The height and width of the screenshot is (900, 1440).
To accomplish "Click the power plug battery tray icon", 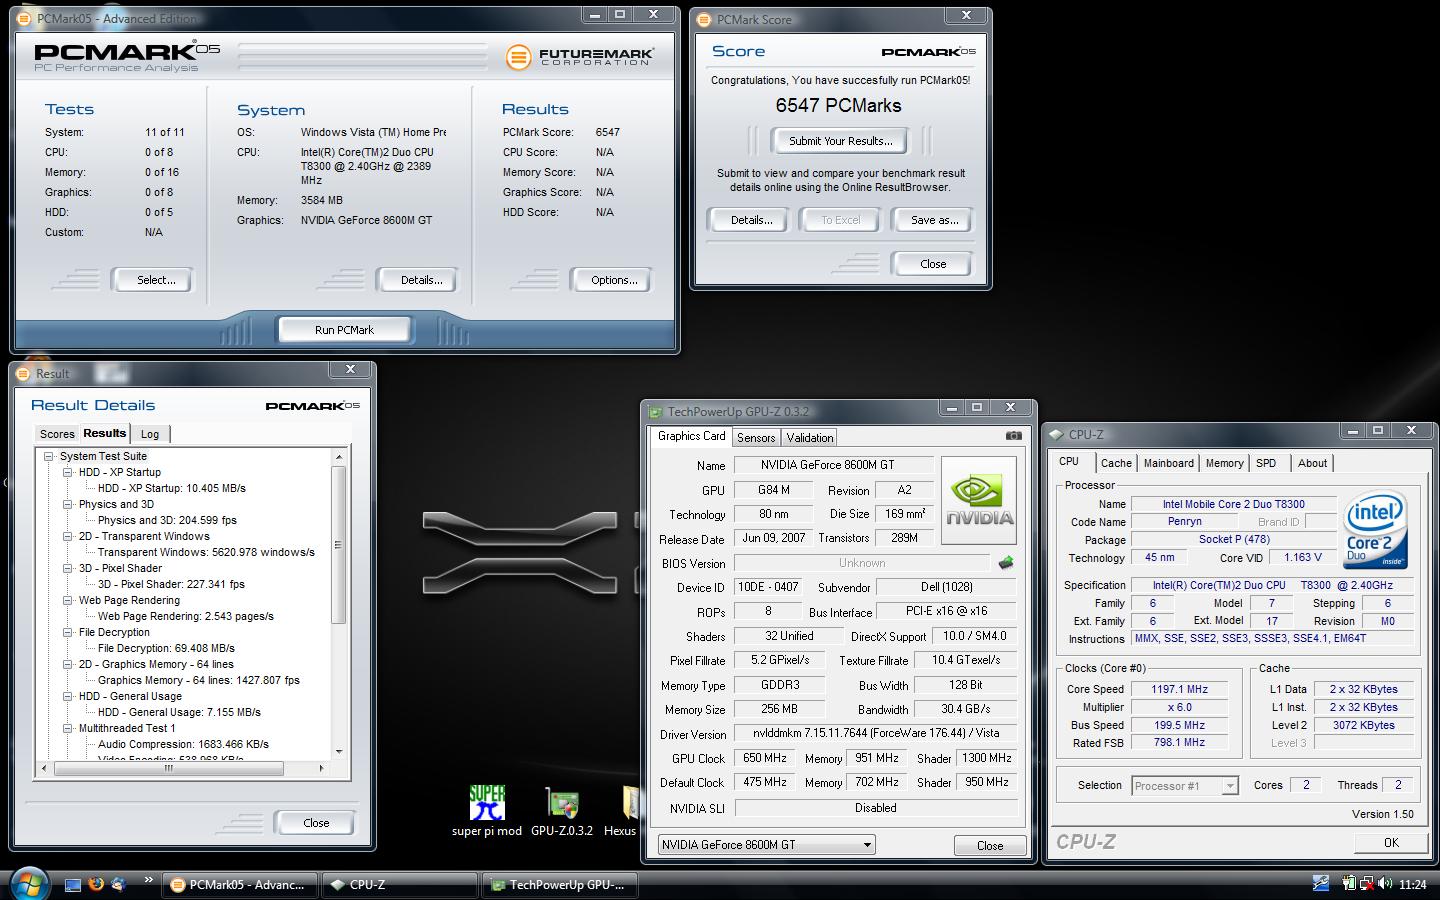I will click(x=1349, y=884).
